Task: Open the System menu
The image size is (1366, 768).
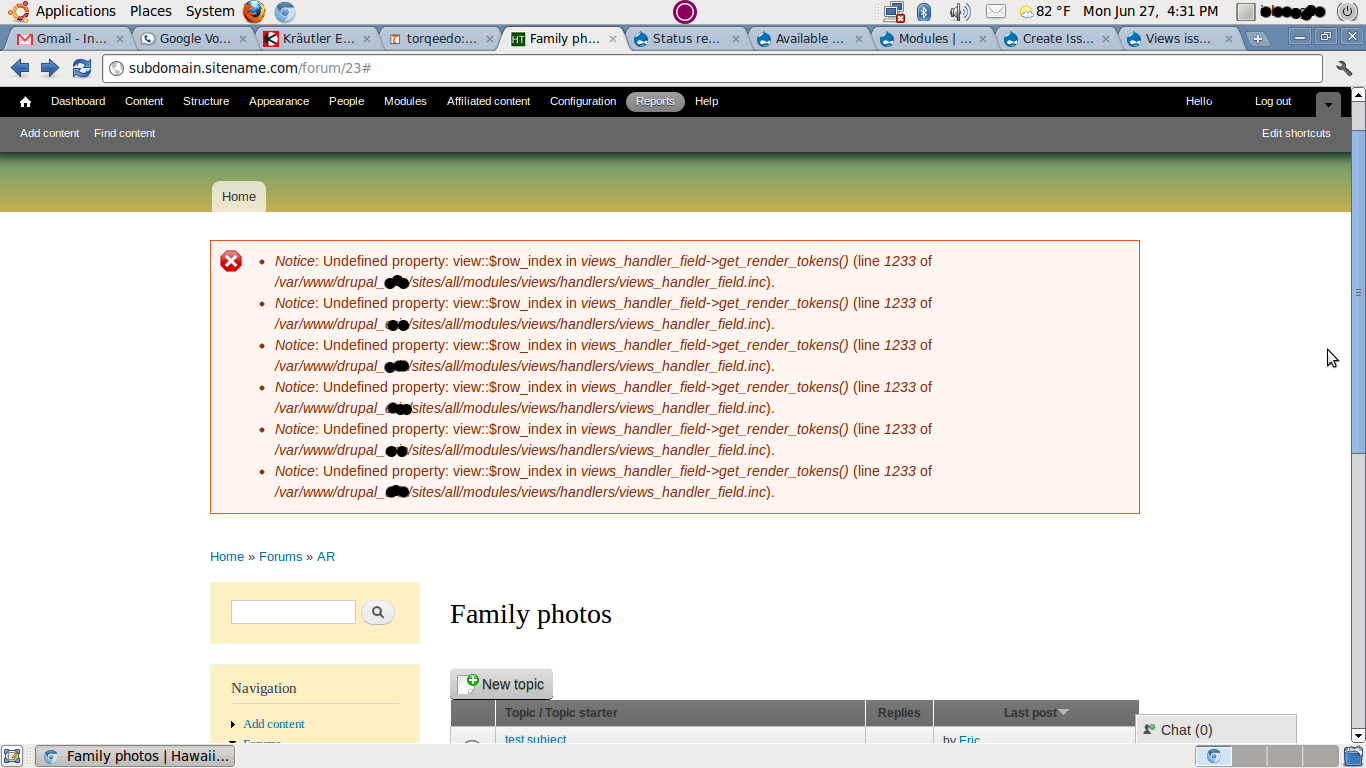Action: click(208, 12)
